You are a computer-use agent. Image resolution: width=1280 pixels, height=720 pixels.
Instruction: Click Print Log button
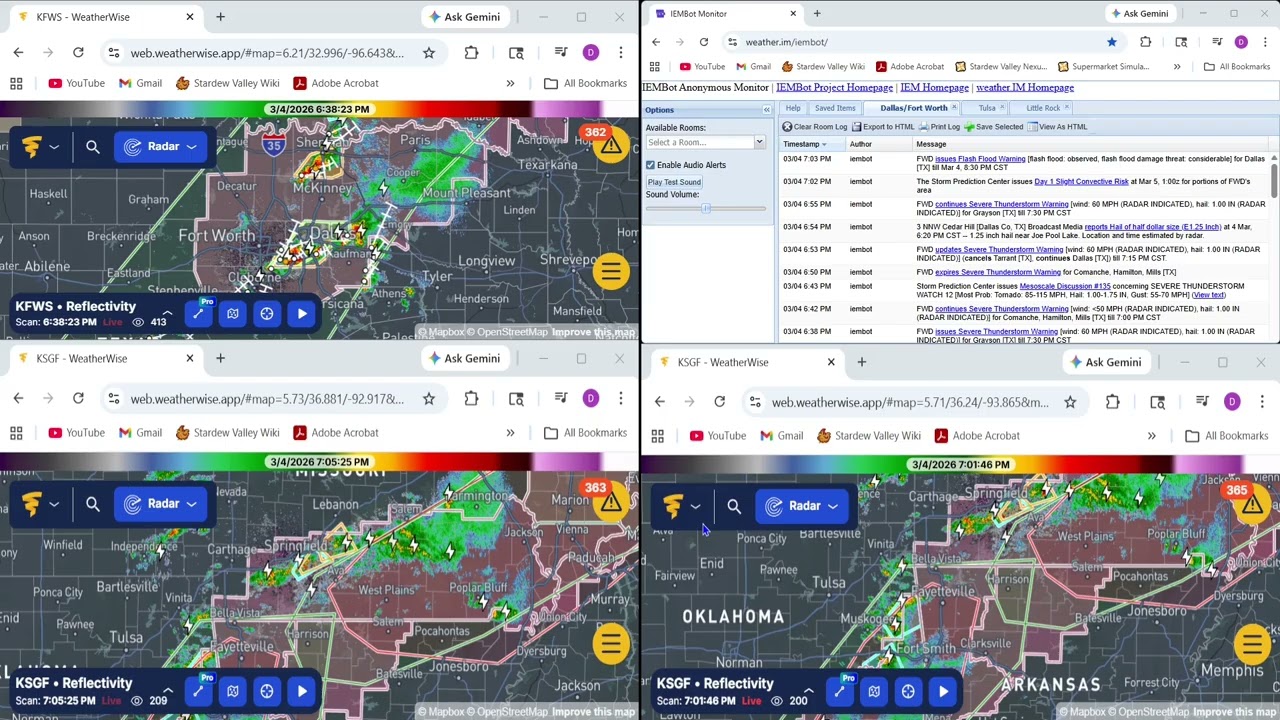(940, 127)
